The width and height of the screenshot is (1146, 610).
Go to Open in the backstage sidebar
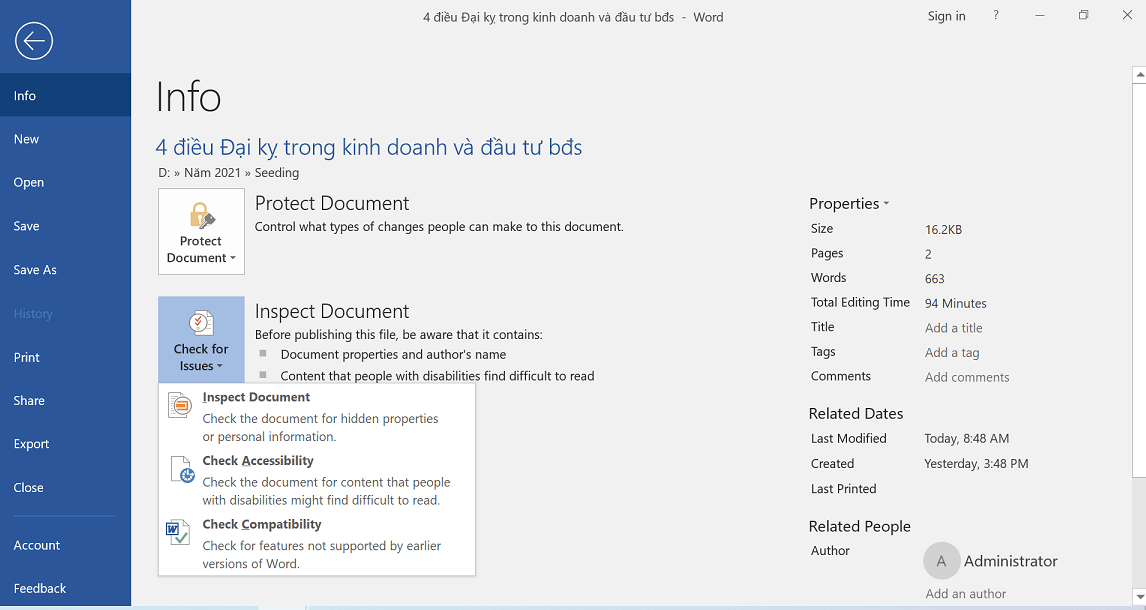[x=65, y=182]
